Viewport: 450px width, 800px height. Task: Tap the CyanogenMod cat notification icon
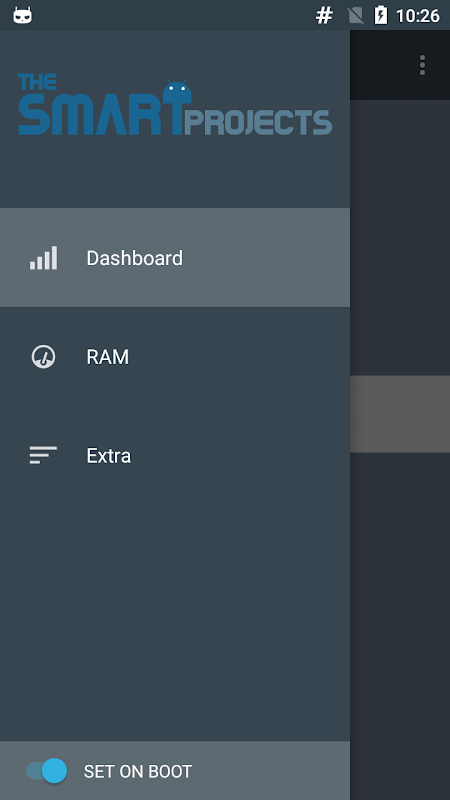click(x=22, y=15)
